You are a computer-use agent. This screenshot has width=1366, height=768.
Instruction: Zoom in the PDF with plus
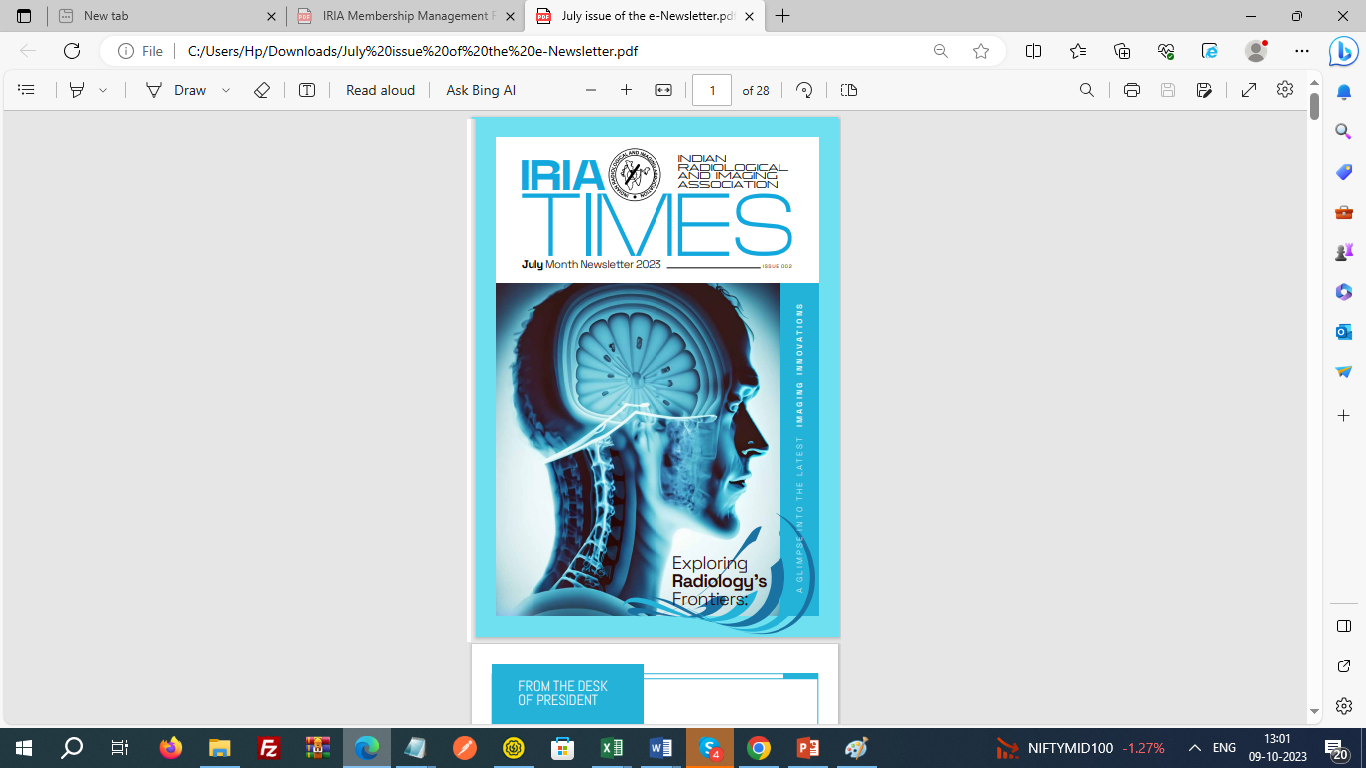(627, 90)
